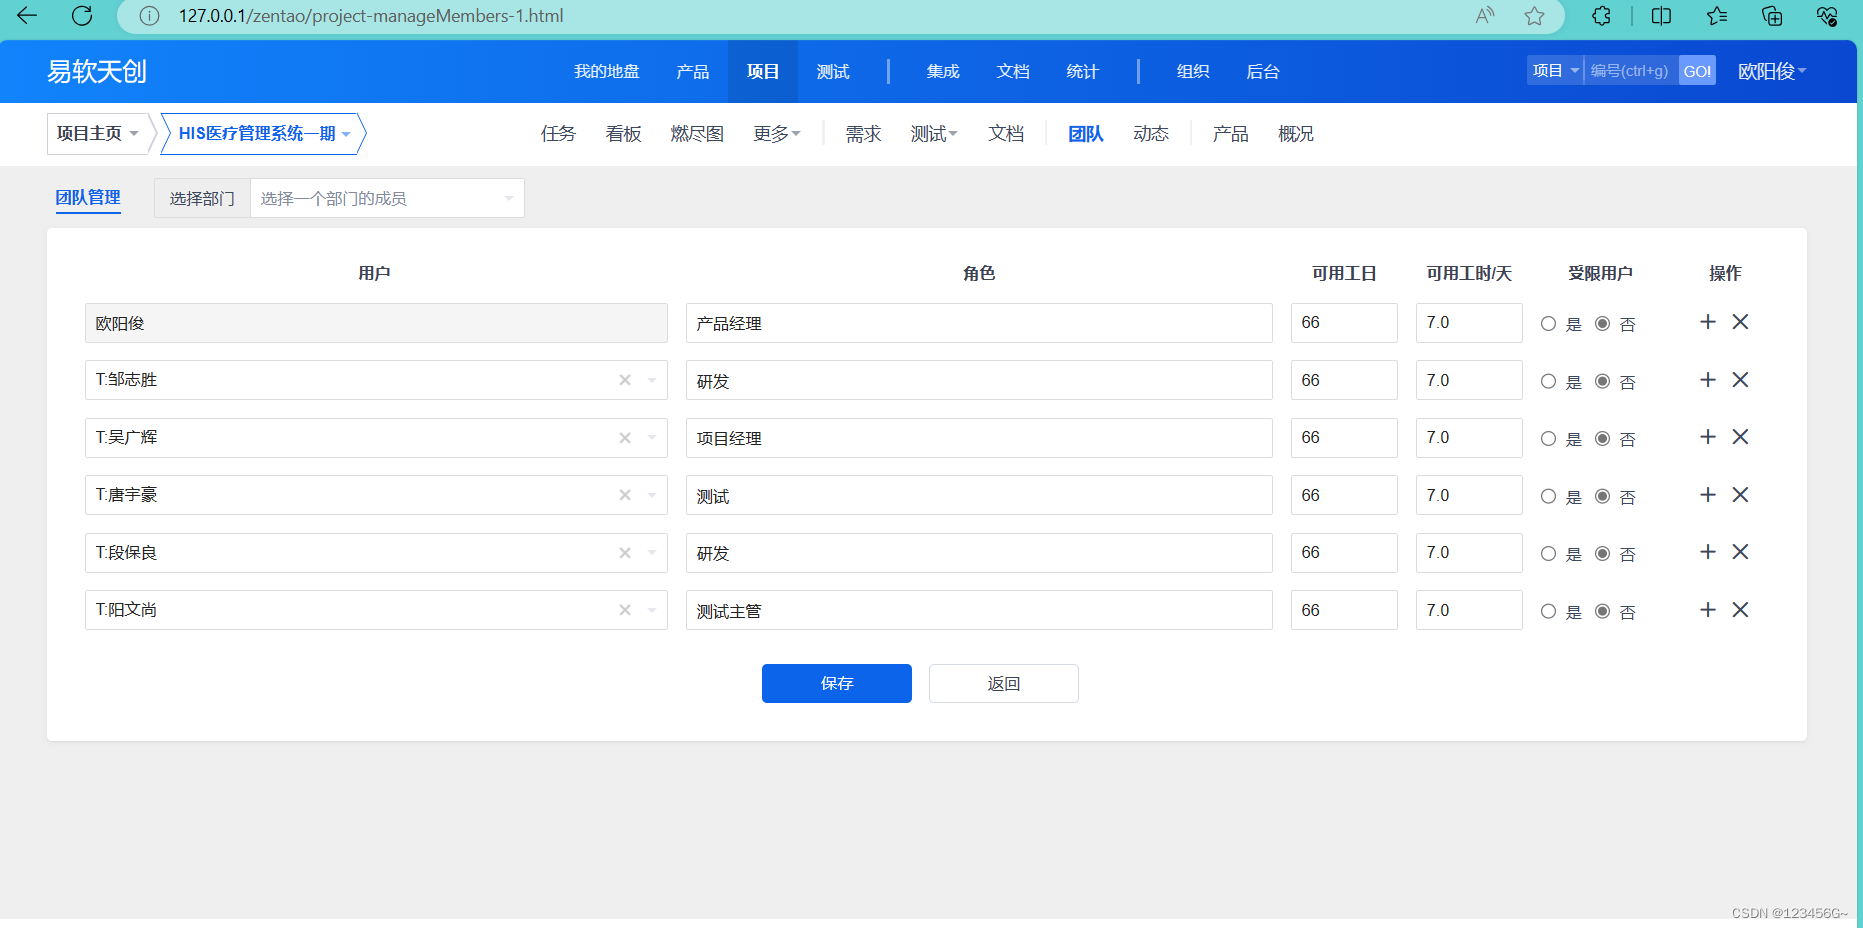Clear the T:邹志胜 user selection

pos(625,380)
